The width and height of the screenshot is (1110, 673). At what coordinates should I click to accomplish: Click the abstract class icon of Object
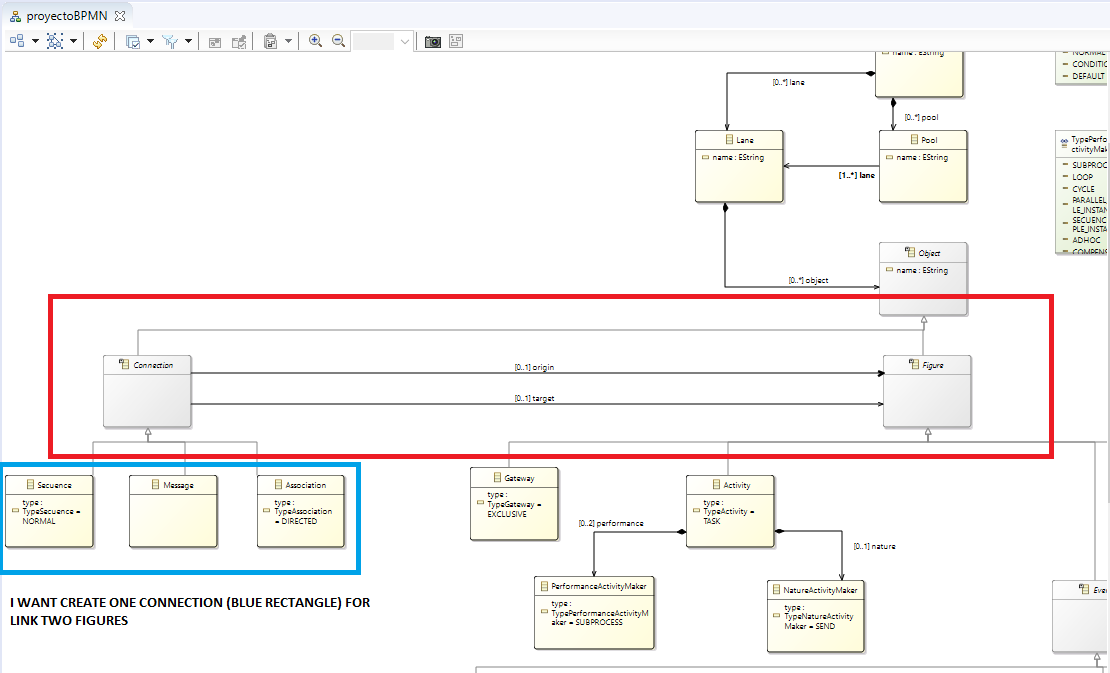coord(910,253)
